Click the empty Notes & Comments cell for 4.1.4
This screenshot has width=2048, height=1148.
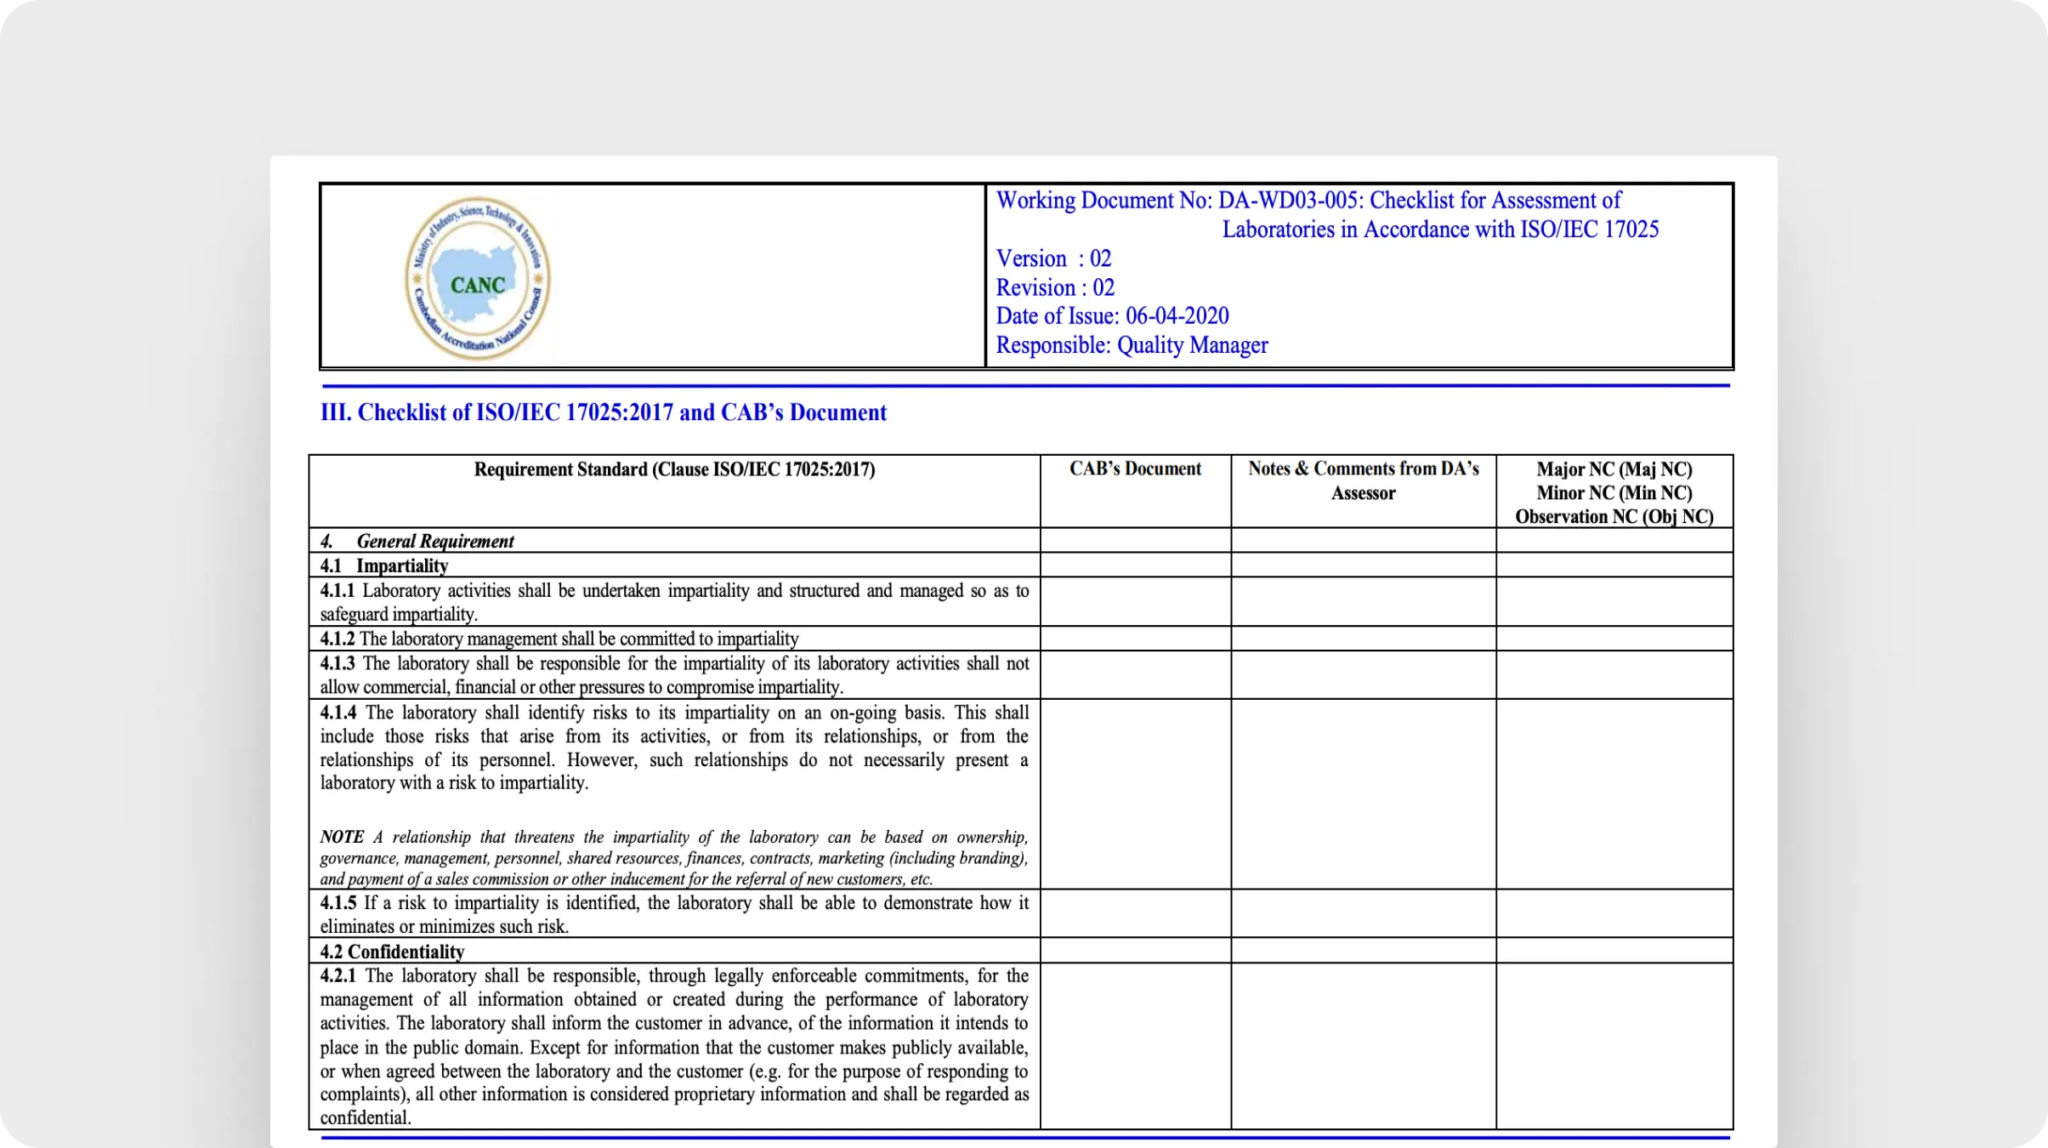point(1363,794)
